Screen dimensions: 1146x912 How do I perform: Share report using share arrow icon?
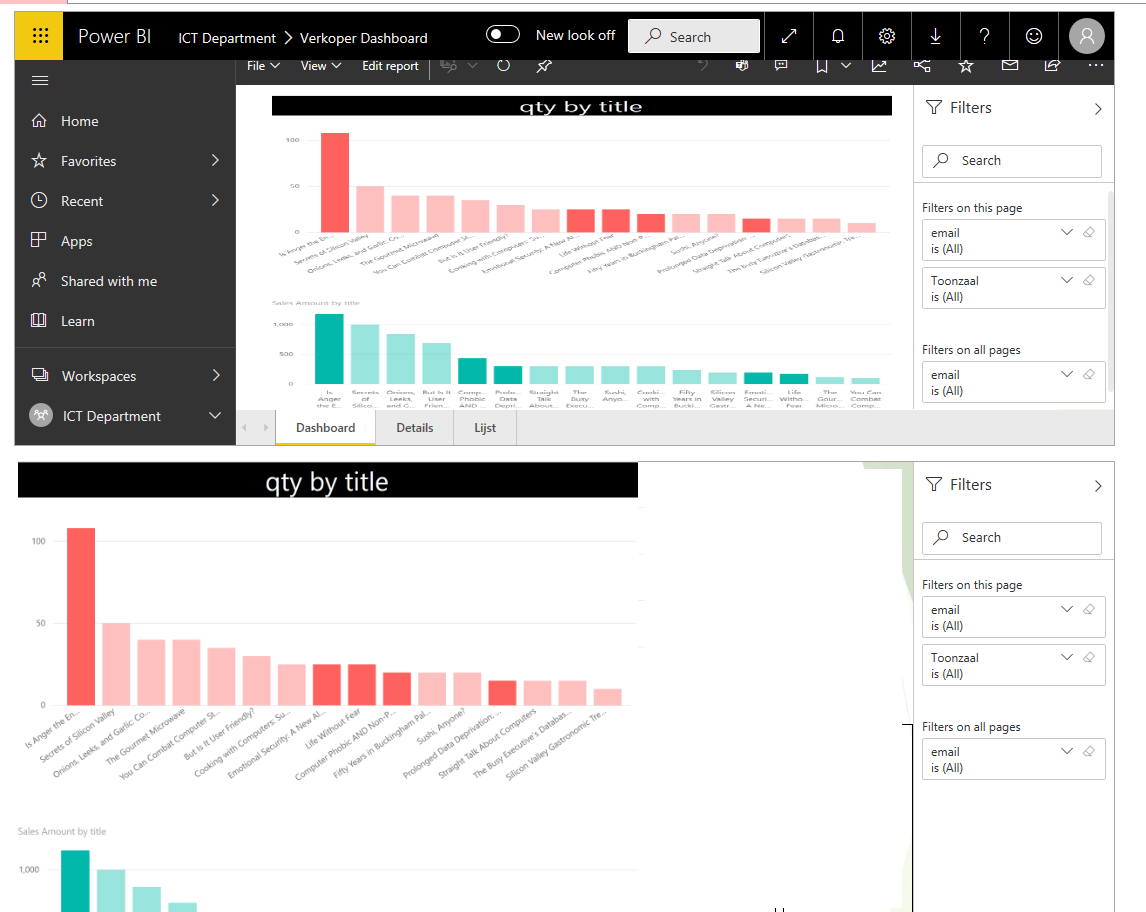pyautogui.click(x=1052, y=66)
